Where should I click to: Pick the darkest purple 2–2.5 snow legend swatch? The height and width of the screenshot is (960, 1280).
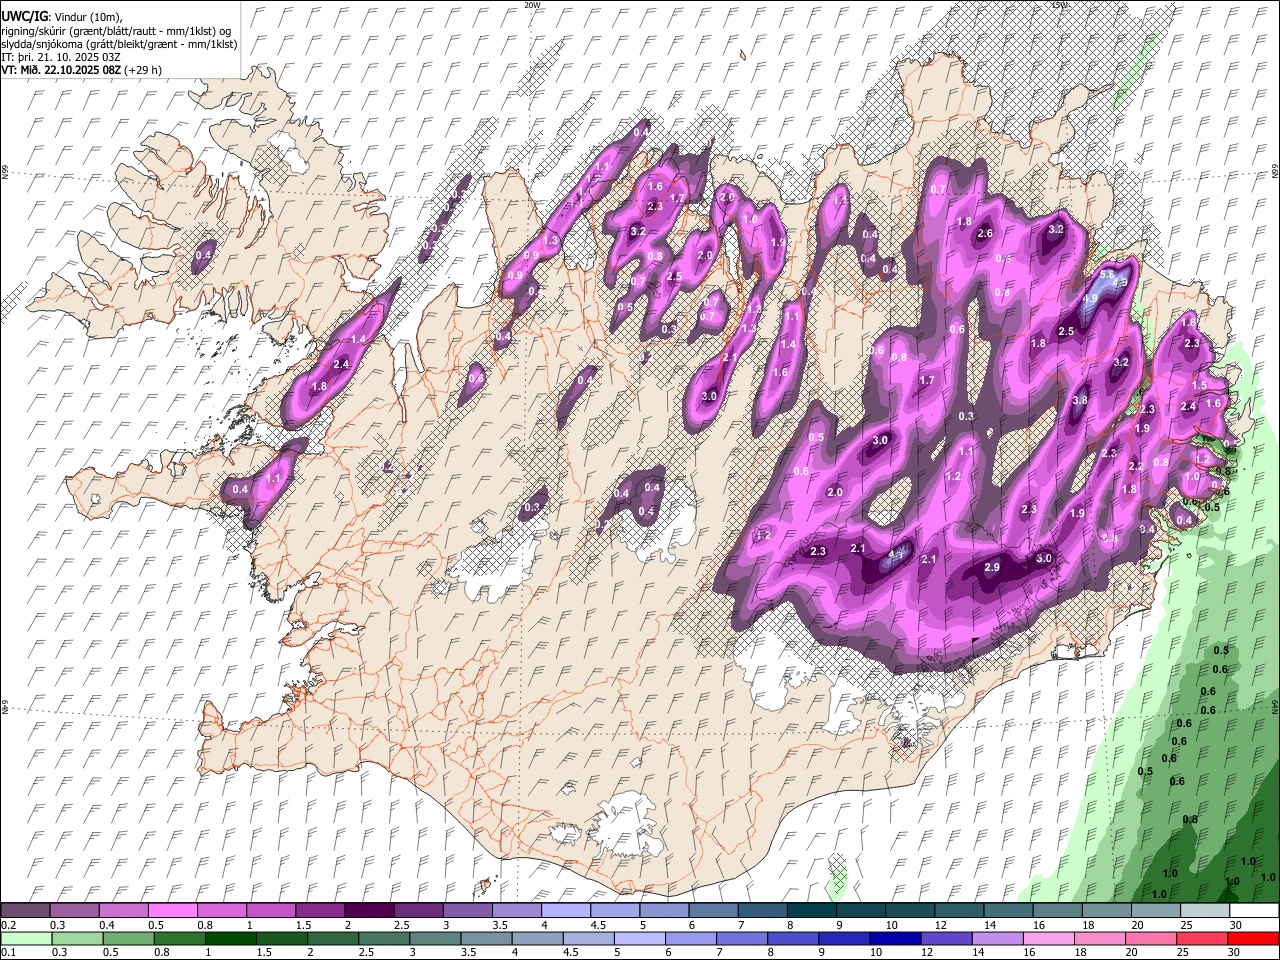(x=370, y=910)
